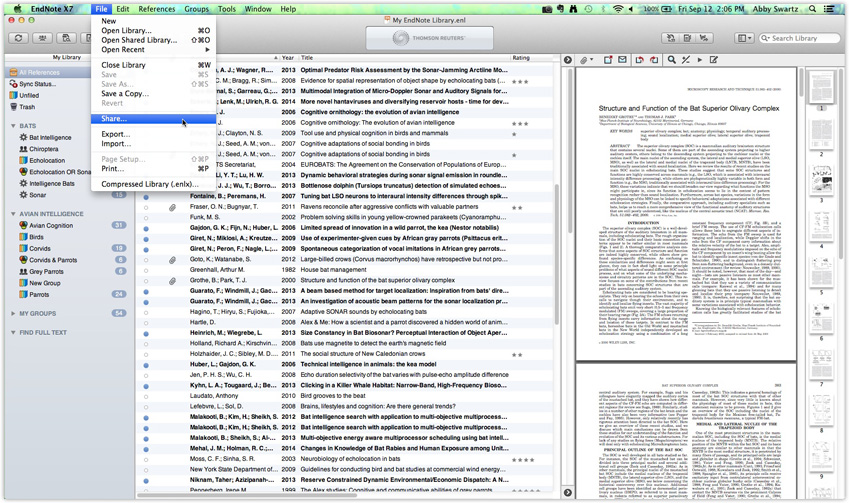Select the Chiroptera group in sidebar
Viewport: 849px width, 503px height.
coord(44,149)
